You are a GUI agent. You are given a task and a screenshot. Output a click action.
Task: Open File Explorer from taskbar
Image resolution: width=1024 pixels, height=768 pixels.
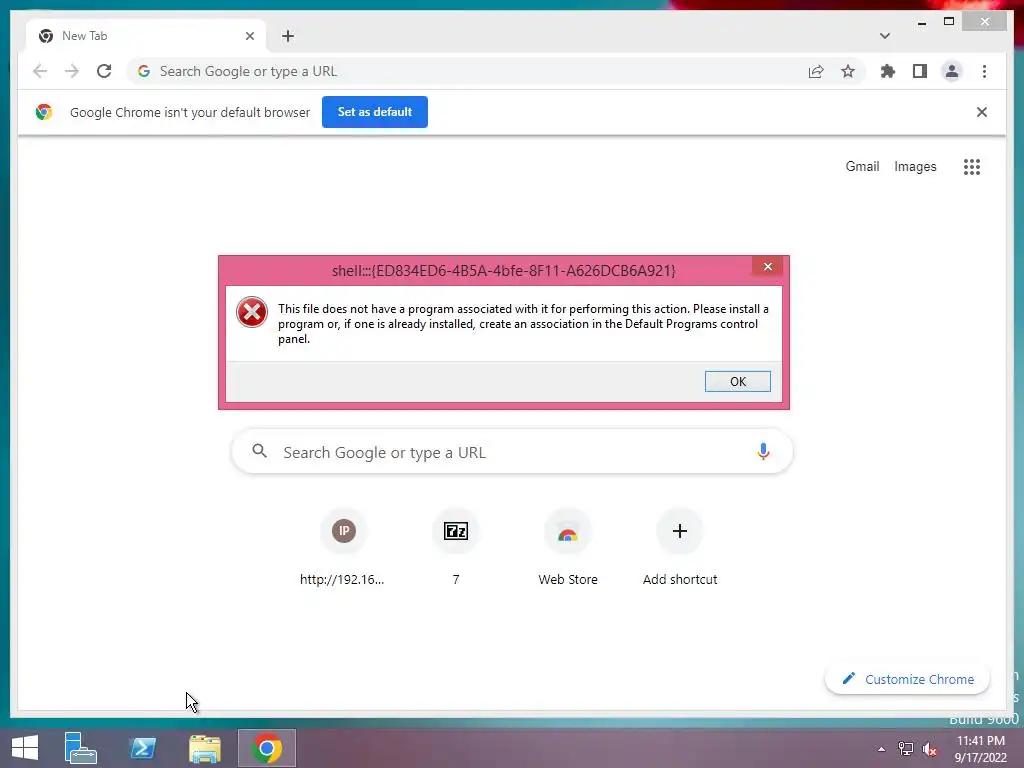click(x=204, y=748)
